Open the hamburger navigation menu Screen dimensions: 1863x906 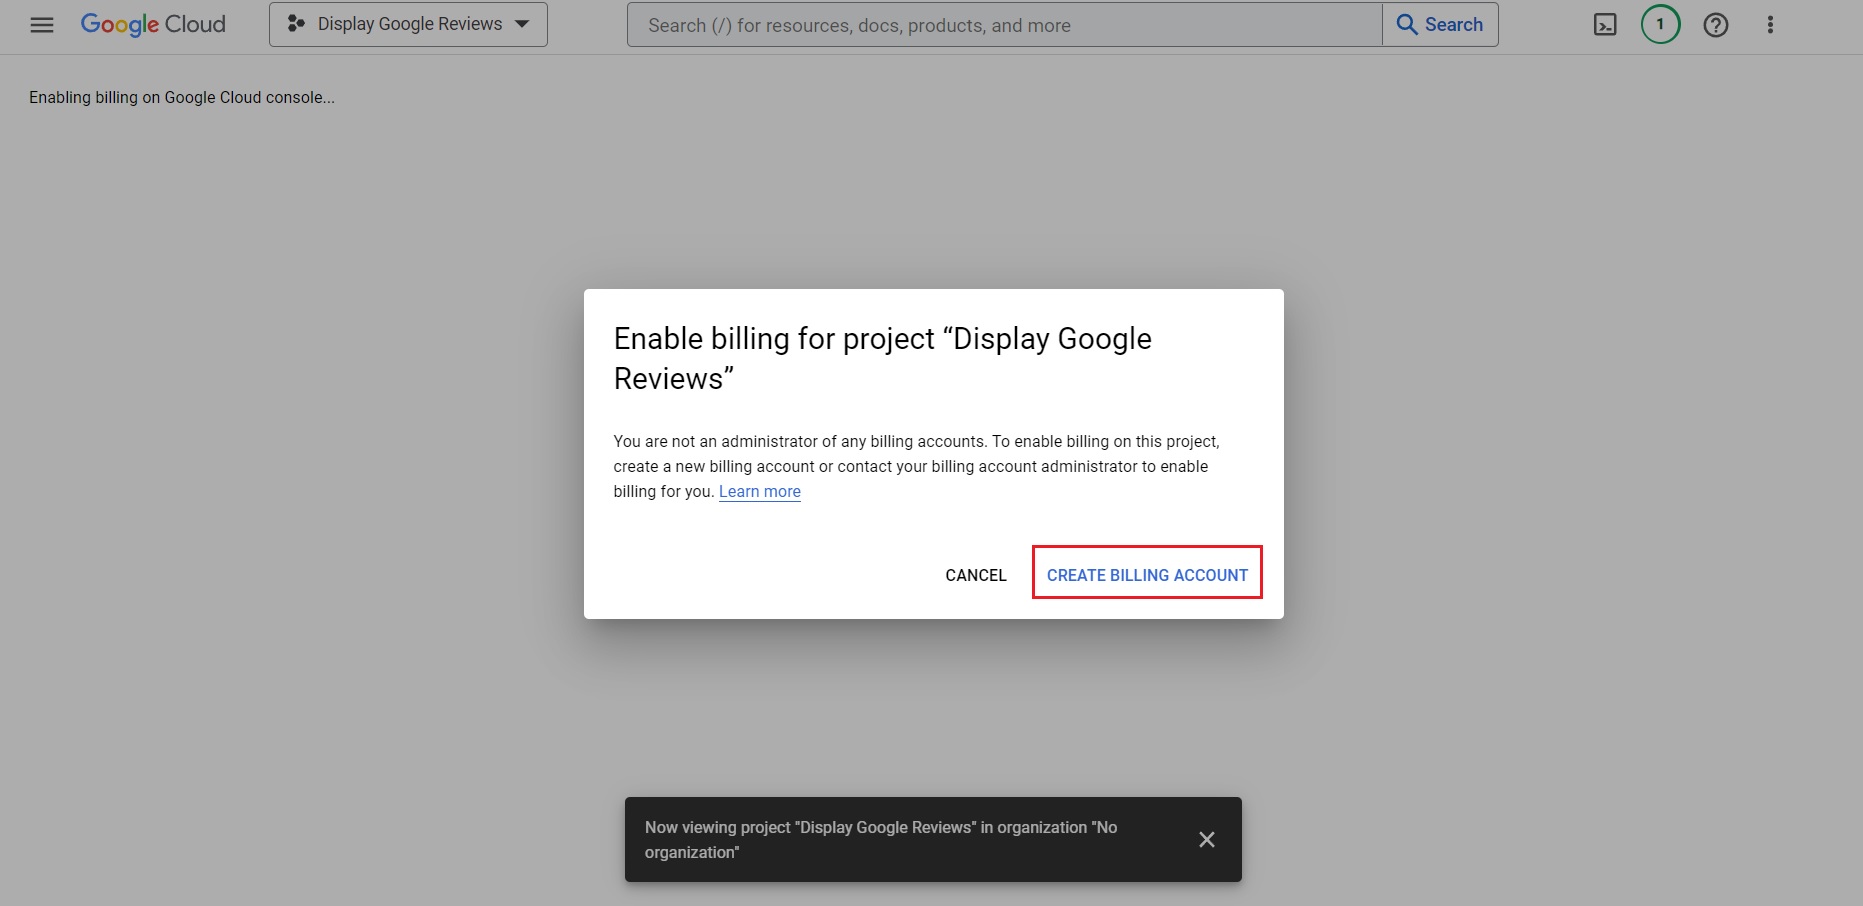click(x=42, y=25)
